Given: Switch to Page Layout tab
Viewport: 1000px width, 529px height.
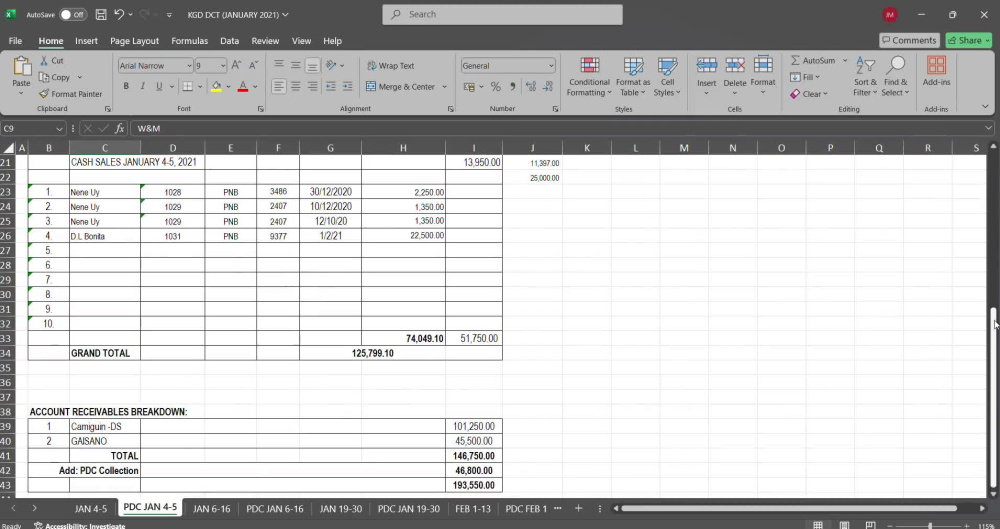Looking at the screenshot, I should pos(135,40).
